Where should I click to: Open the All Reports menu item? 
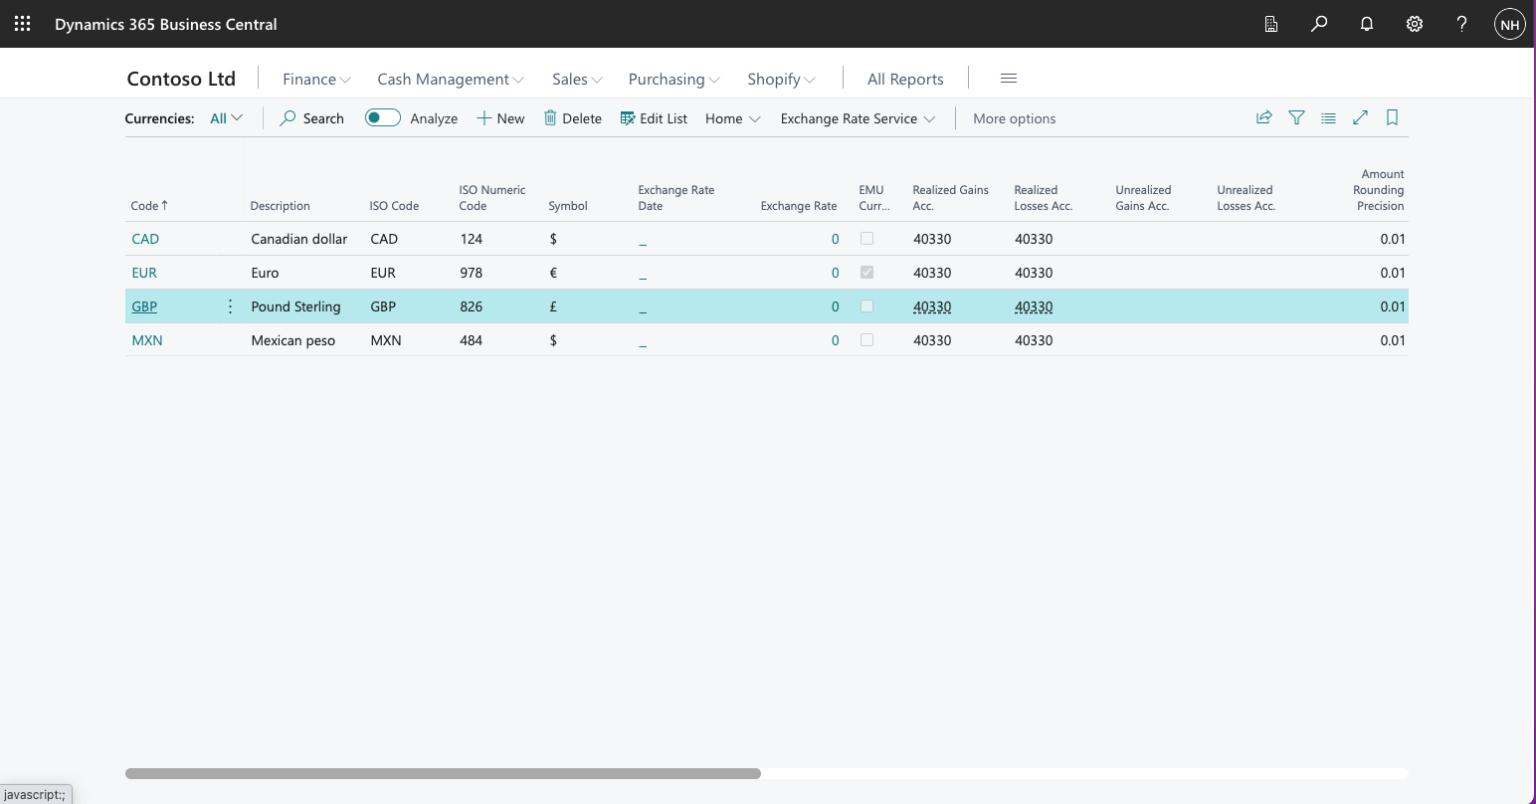[x=905, y=79]
